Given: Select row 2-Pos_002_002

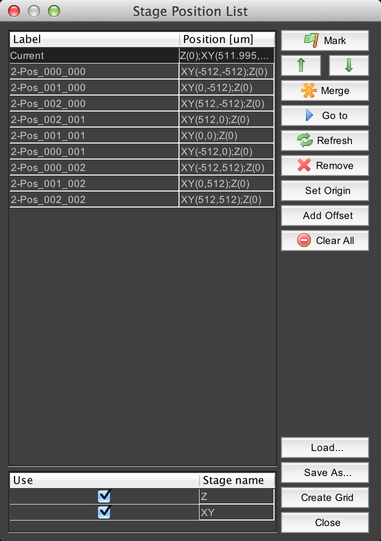Looking at the screenshot, I should (x=142, y=199).
